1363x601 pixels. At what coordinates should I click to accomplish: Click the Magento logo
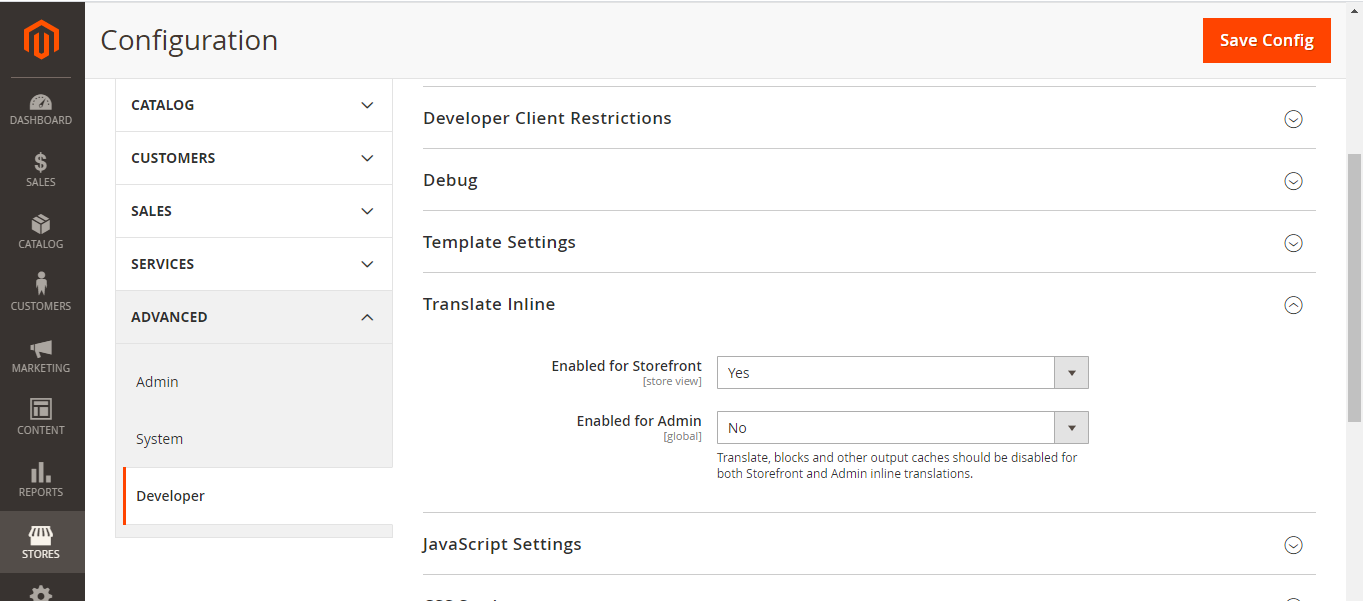click(41, 39)
